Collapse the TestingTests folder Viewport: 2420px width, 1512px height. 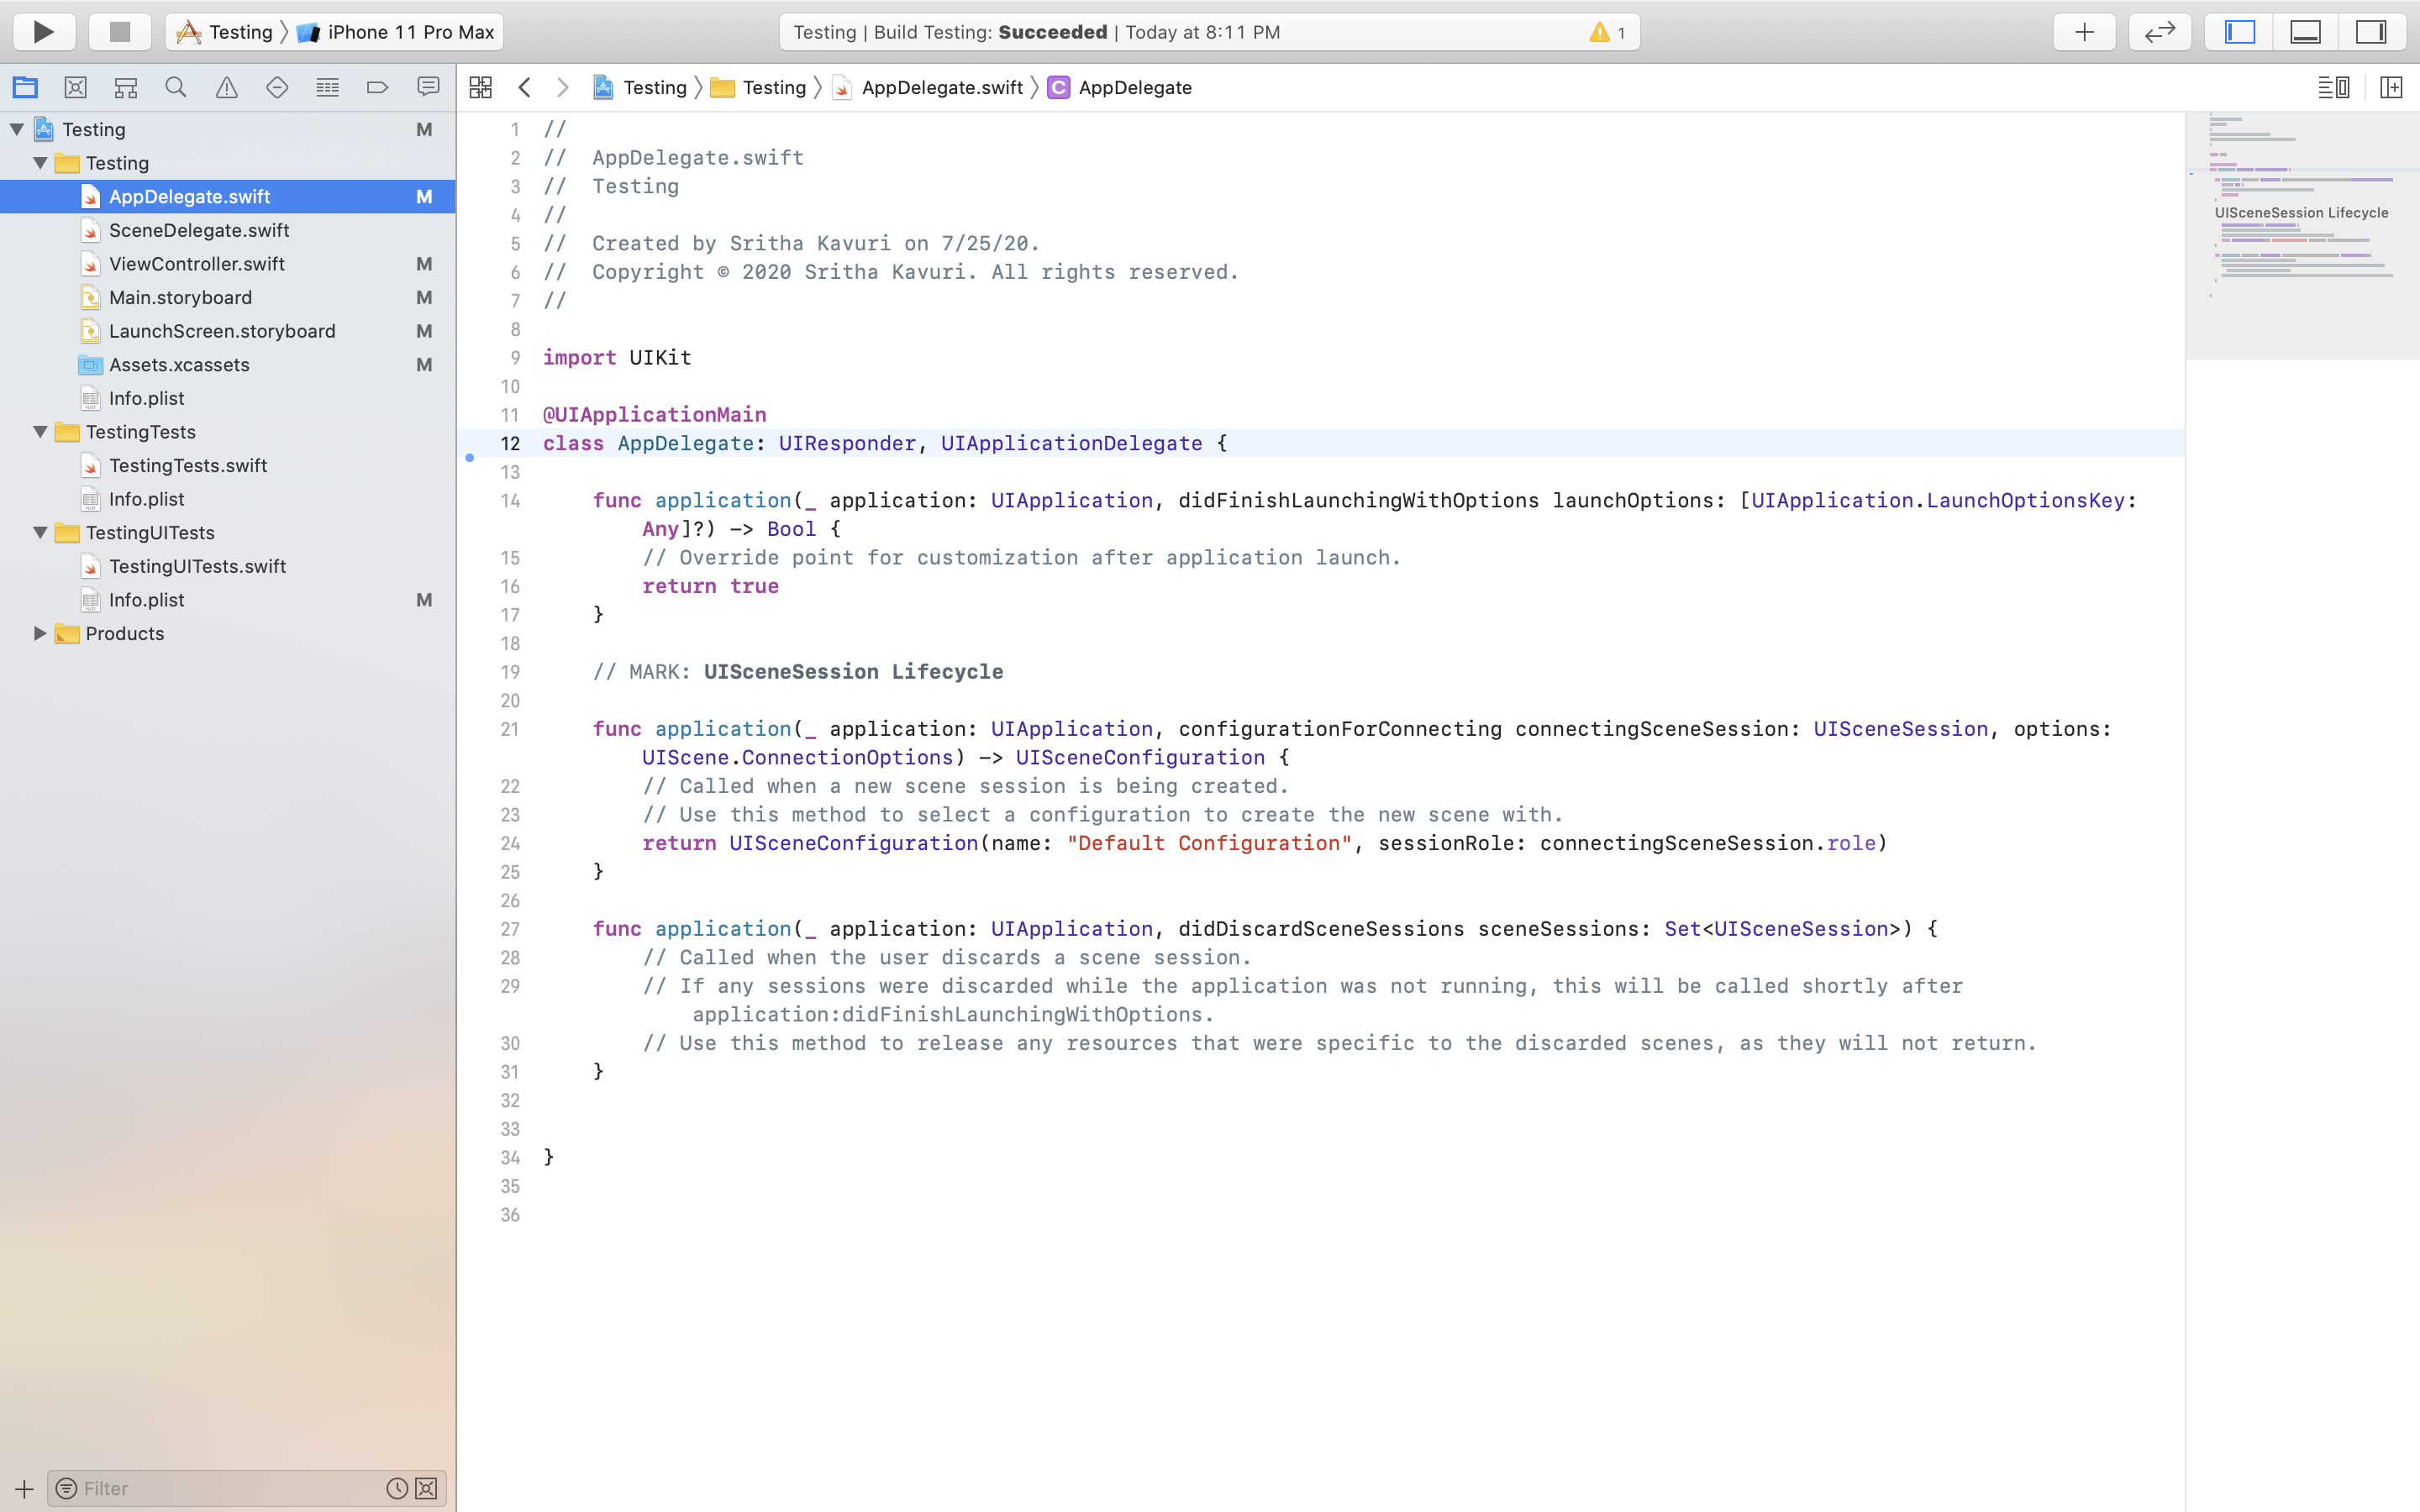click(x=40, y=432)
